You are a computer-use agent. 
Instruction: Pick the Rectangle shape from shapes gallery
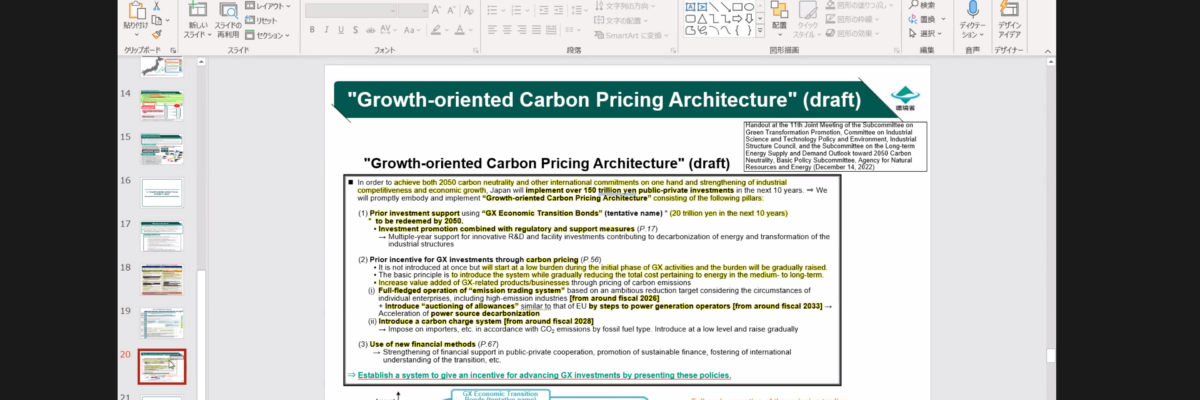[x=736, y=6]
